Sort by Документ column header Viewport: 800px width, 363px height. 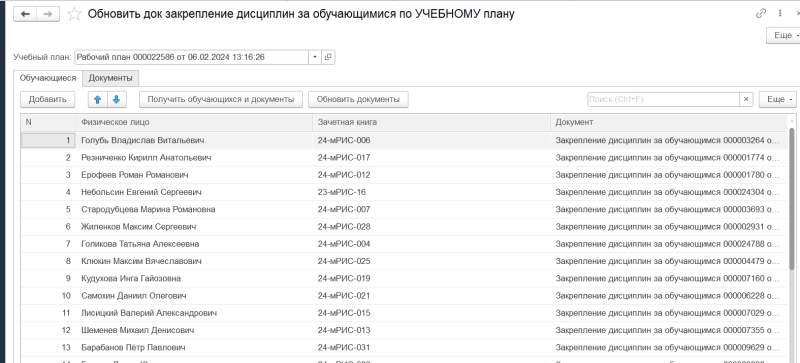pos(669,123)
